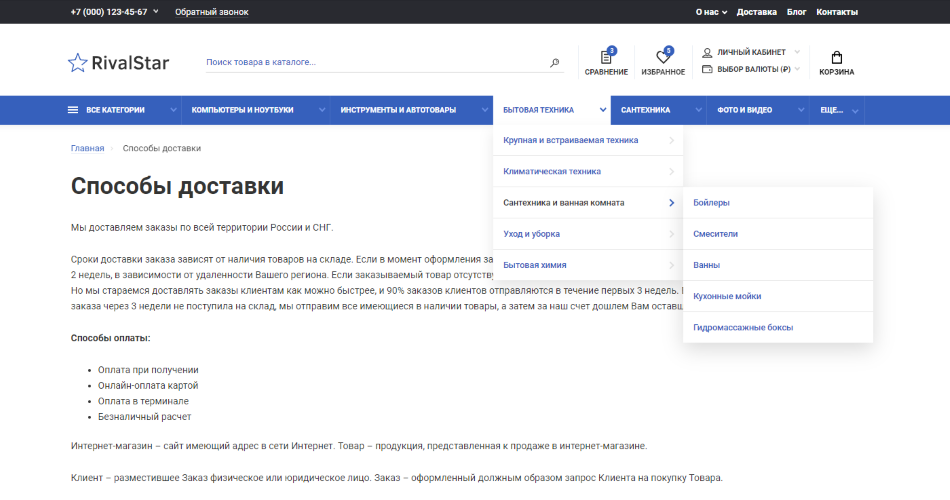Expand arrow for Климатическая техника
This screenshot has width=950, height=500.
point(671,172)
